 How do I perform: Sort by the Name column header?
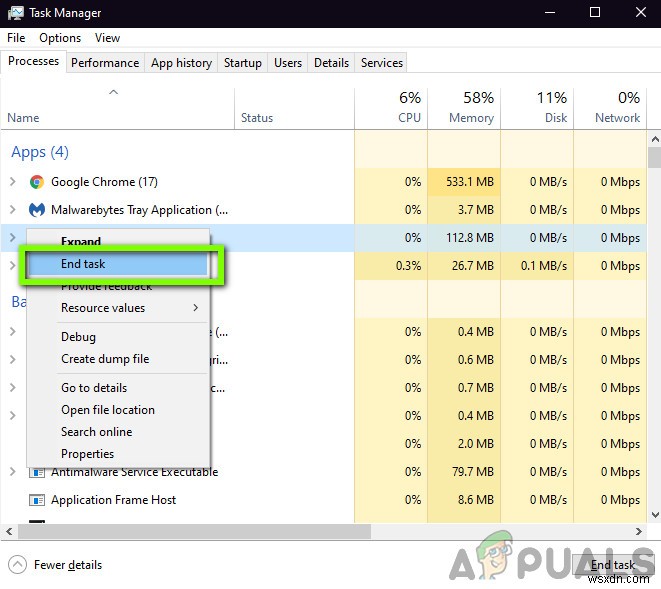[117, 108]
